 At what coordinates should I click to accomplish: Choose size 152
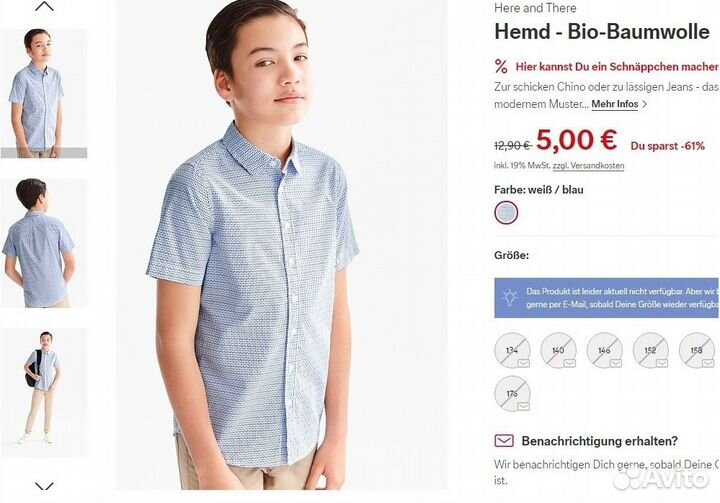pos(651,349)
